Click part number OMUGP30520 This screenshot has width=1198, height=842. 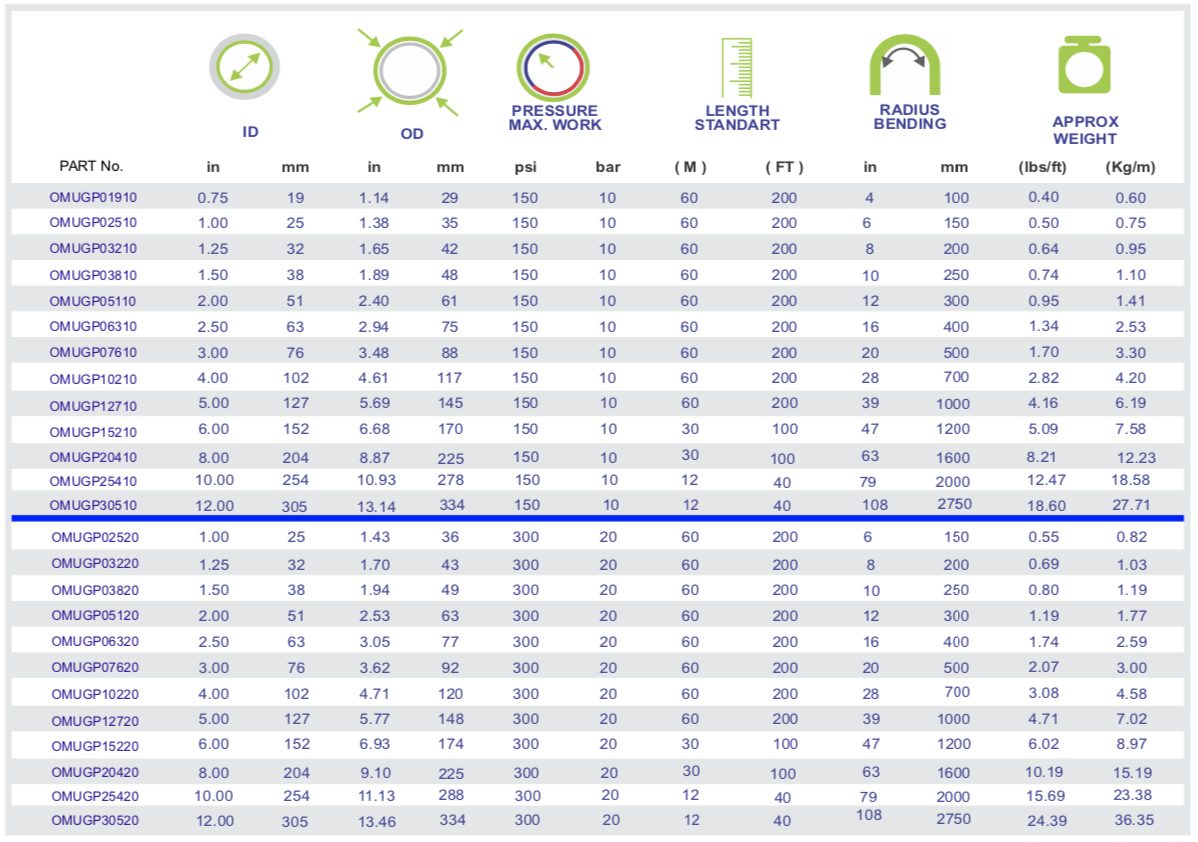pos(95,821)
